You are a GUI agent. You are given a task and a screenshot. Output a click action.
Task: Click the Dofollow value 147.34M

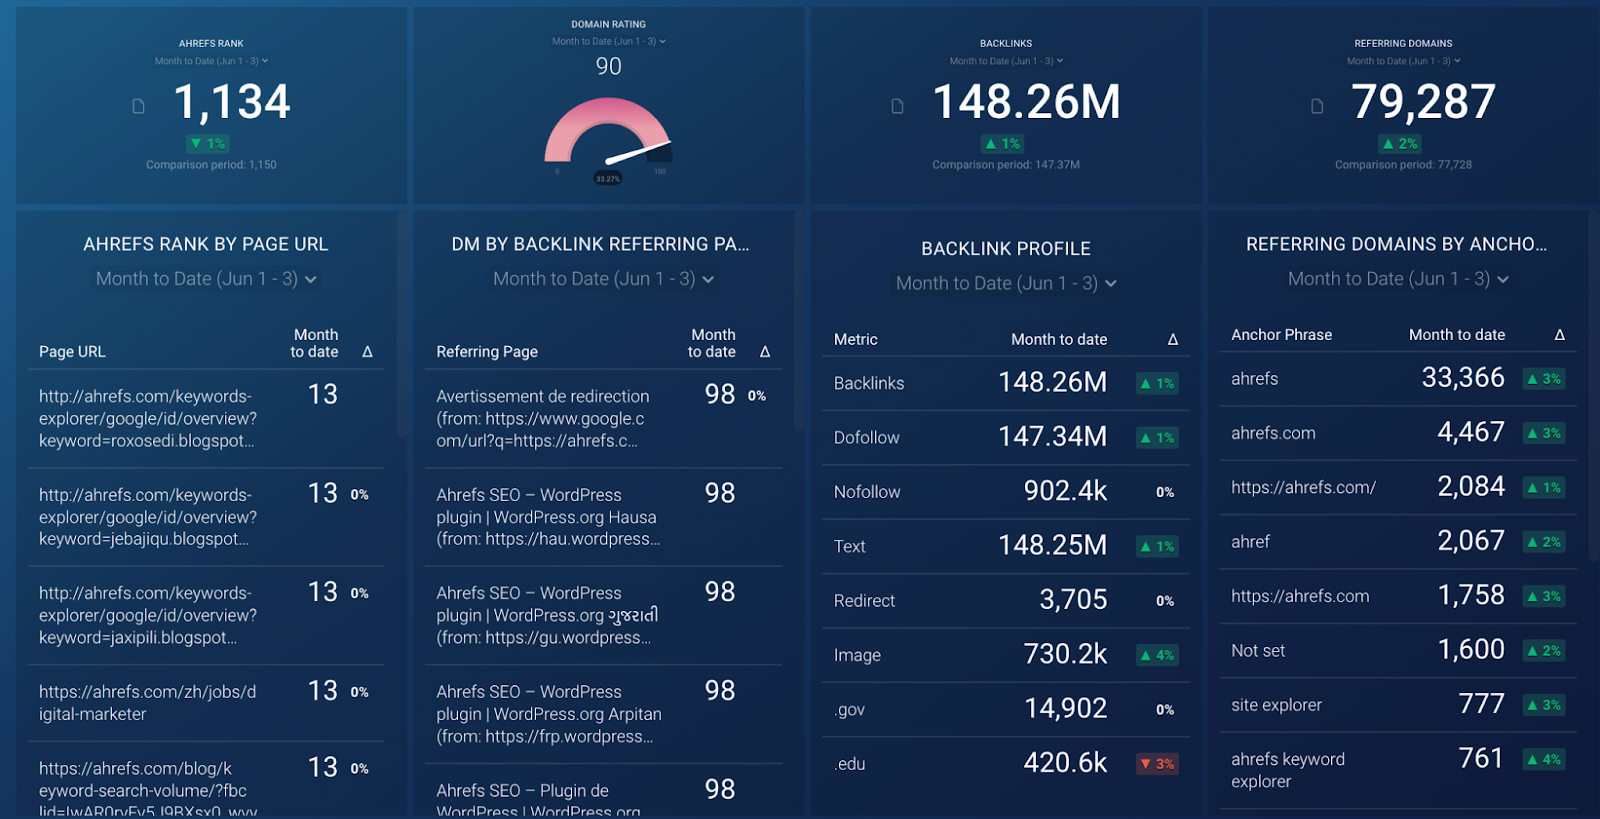(x=1053, y=437)
